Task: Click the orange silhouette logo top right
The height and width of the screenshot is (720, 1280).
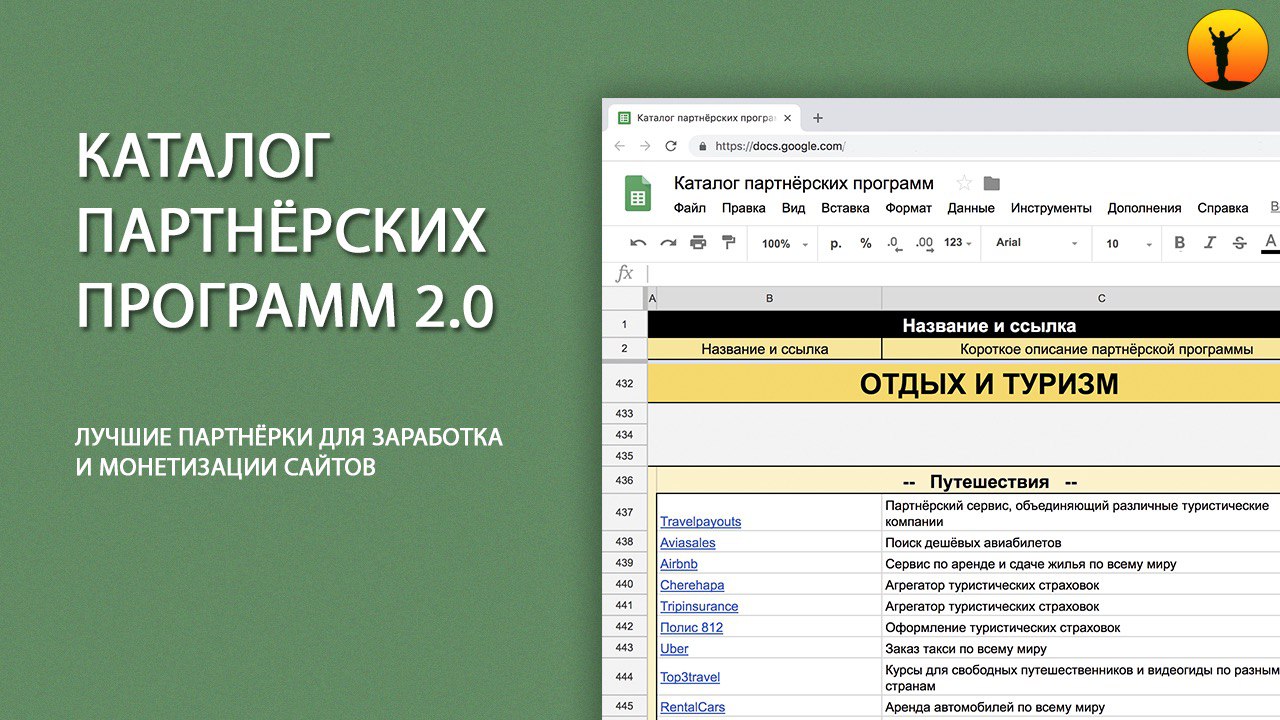Action: coord(1228,51)
